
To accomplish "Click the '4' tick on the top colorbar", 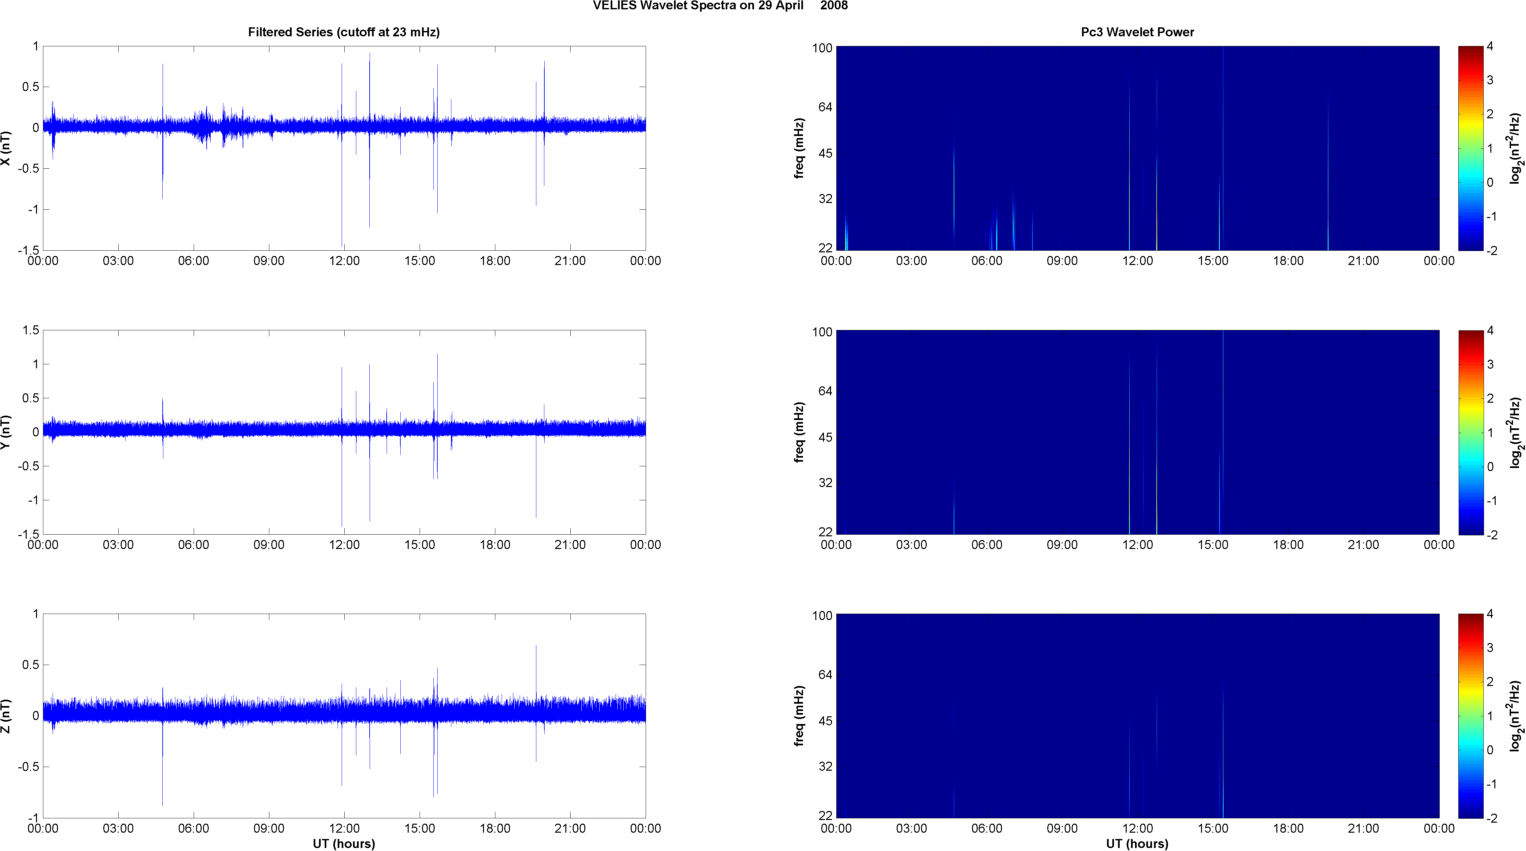I will [x=1490, y=47].
